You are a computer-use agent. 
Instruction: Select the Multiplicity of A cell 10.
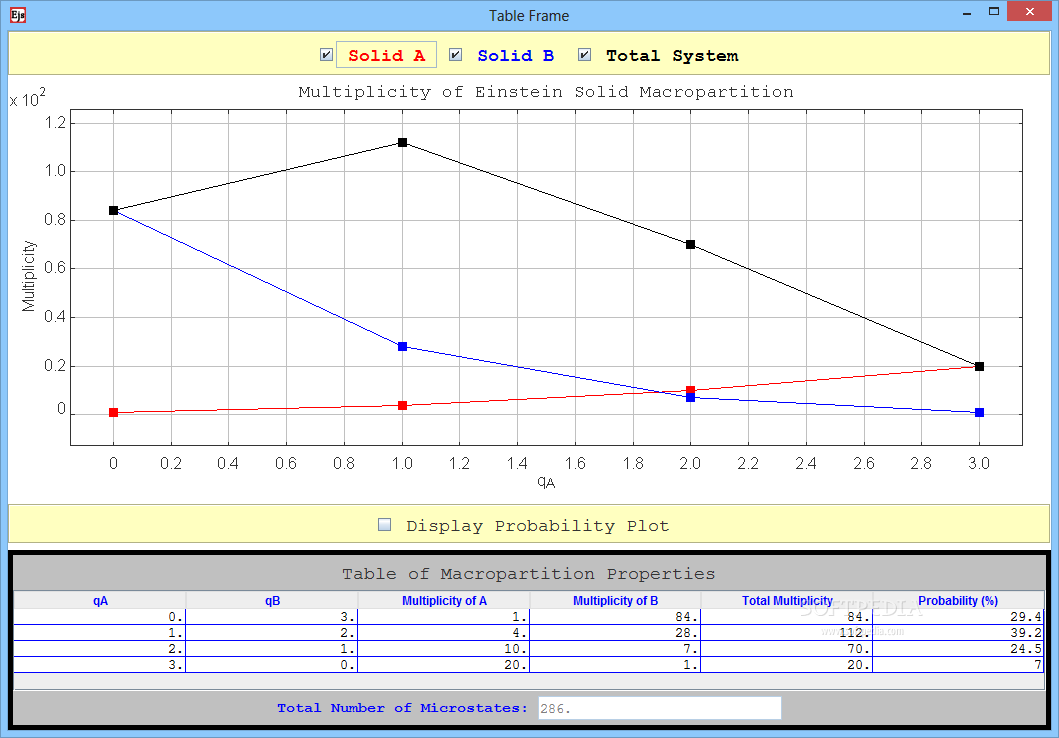(x=443, y=648)
